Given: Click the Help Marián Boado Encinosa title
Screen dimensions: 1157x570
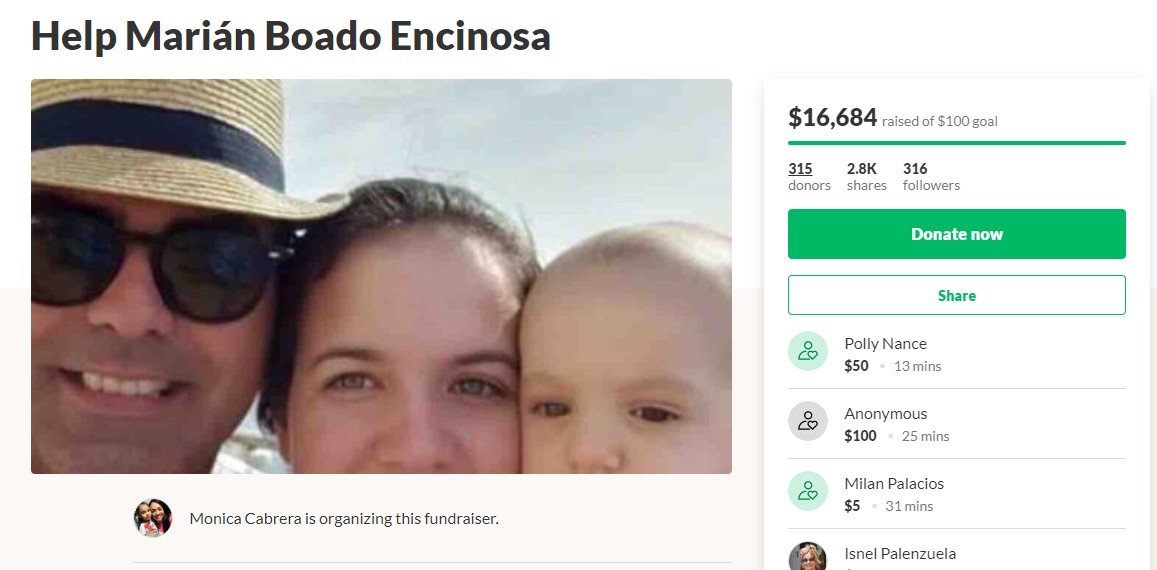Looking at the screenshot, I should 291,35.
